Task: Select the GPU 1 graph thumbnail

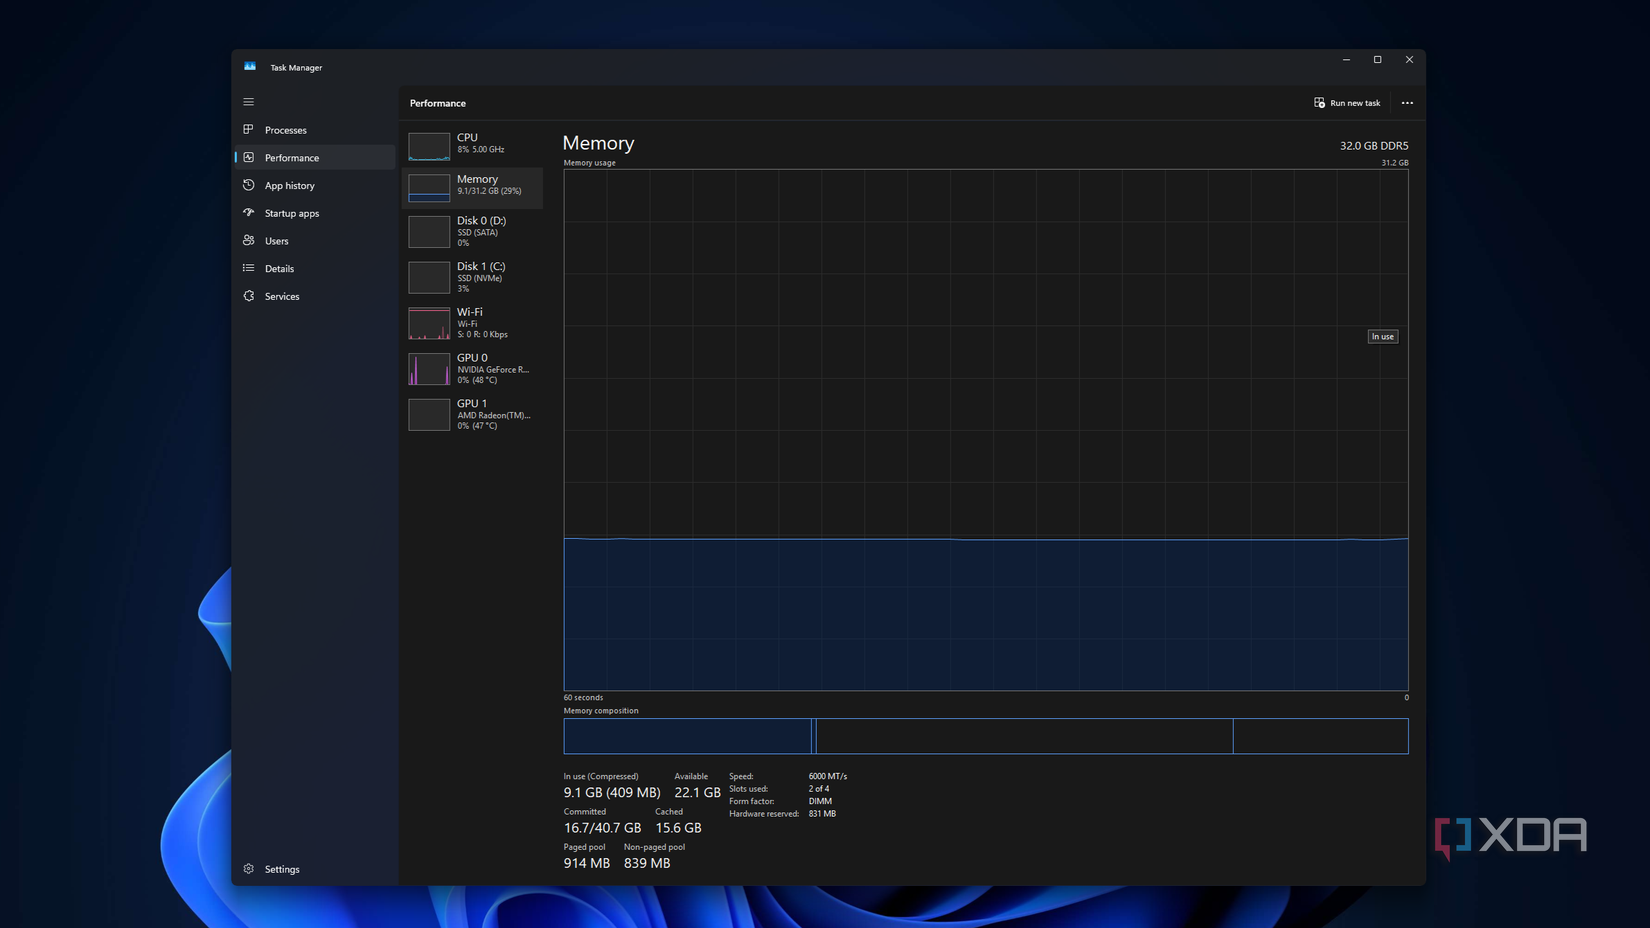Action: coord(429,414)
